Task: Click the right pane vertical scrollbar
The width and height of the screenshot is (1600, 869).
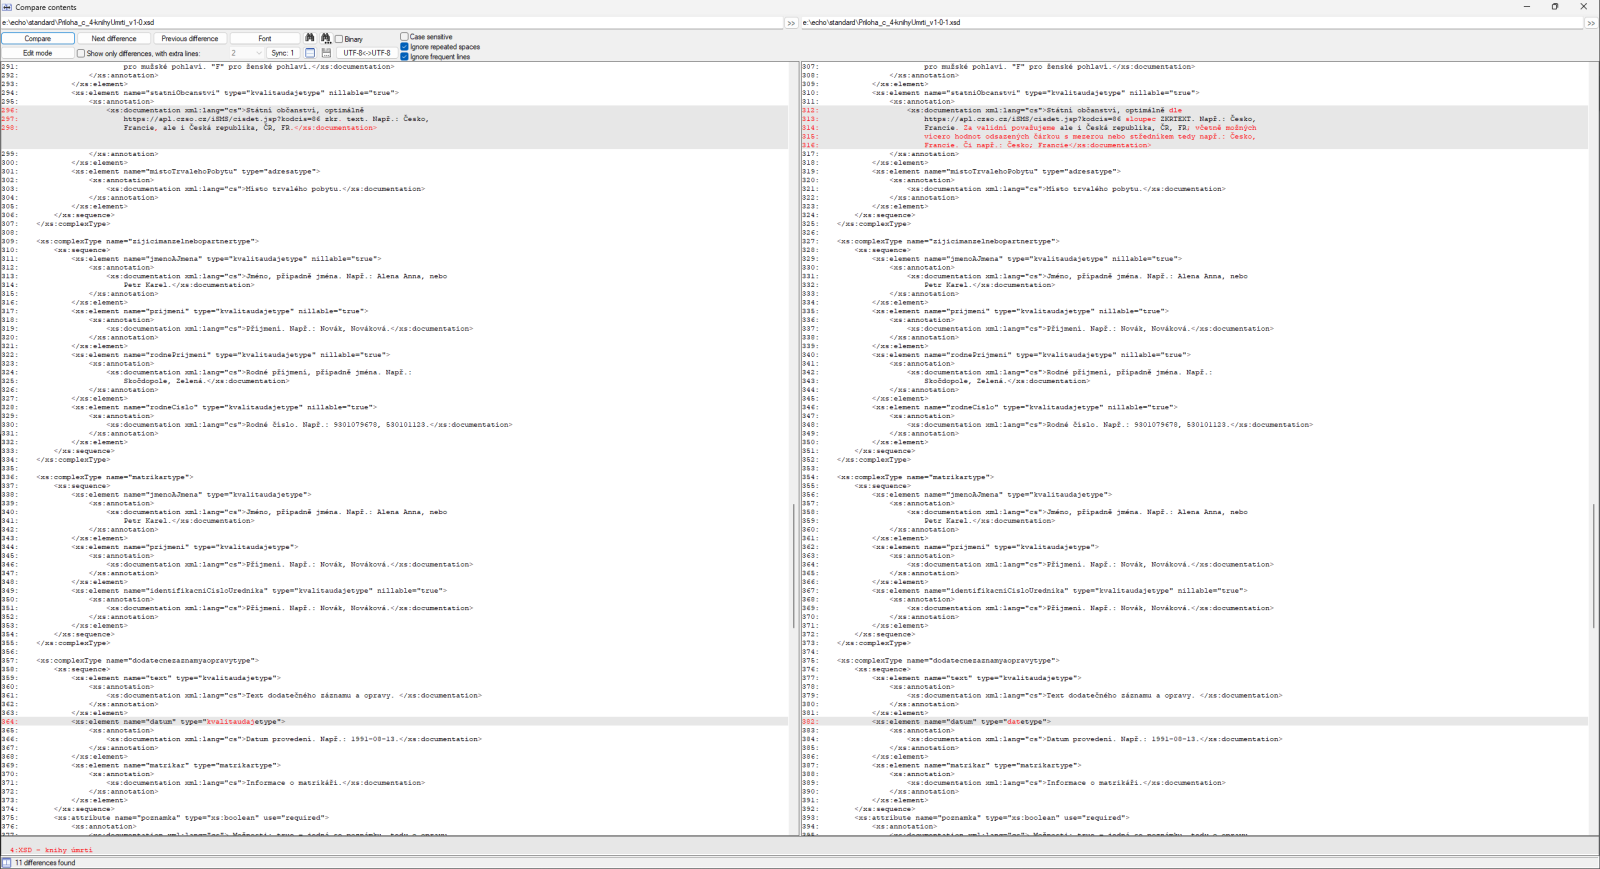Action: 1594,565
